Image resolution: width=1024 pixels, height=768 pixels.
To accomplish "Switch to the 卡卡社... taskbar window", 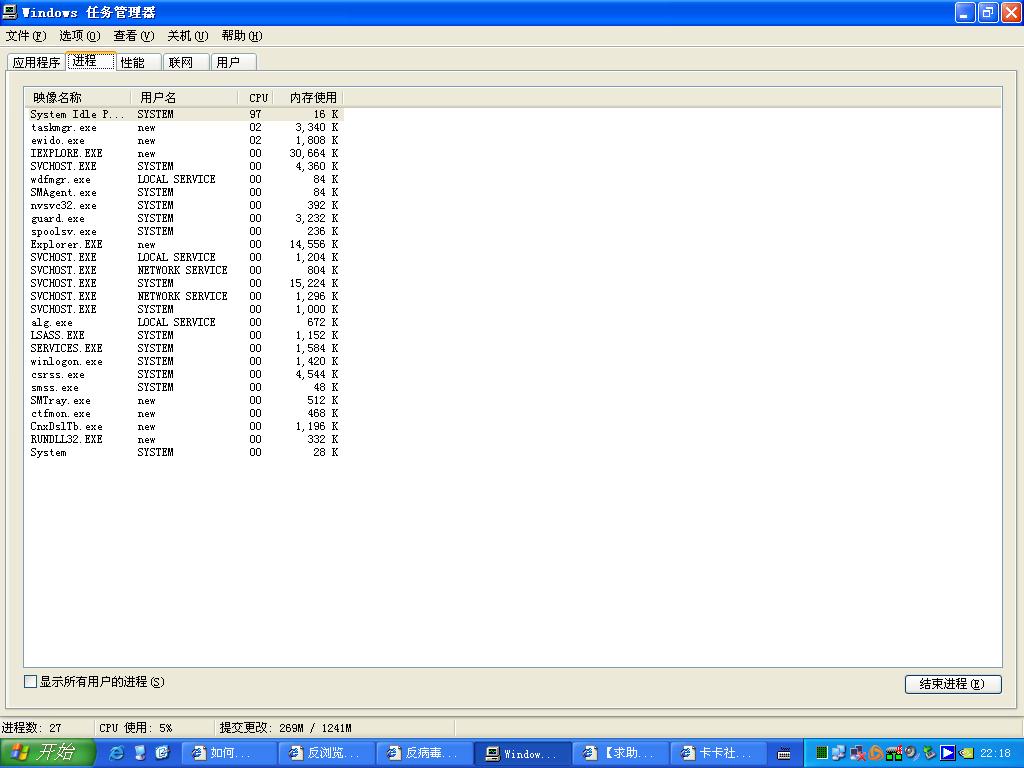I will point(718,754).
